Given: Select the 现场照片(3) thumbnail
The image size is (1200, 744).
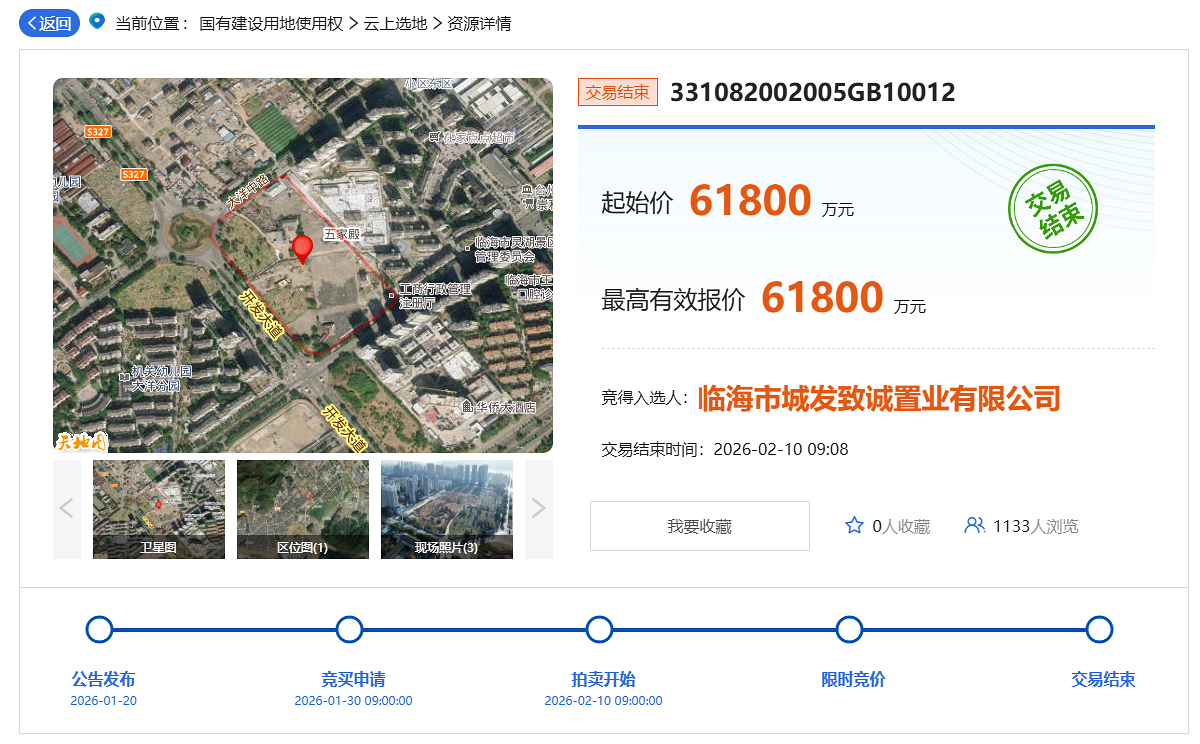Looking at the screenshot, I should point(447,509).
